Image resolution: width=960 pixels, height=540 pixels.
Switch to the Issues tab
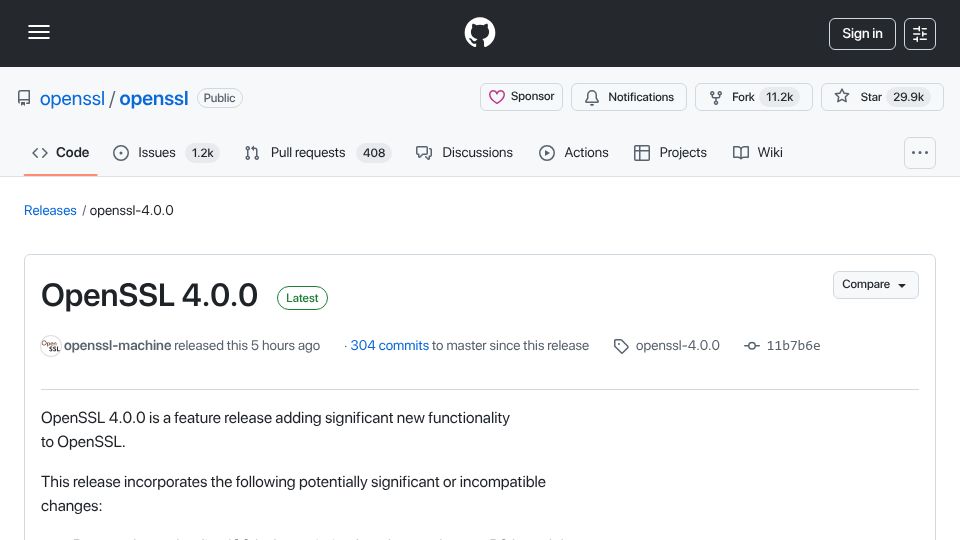[x=166, y=152]
